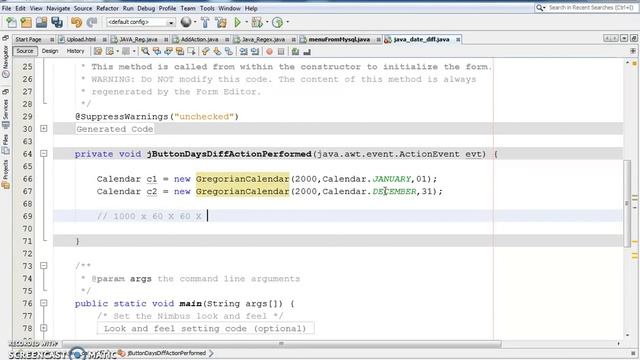Click the Last Edit icon in editor toolbar
The height and width of the screenshot is (360, 640).
(98, 51)
